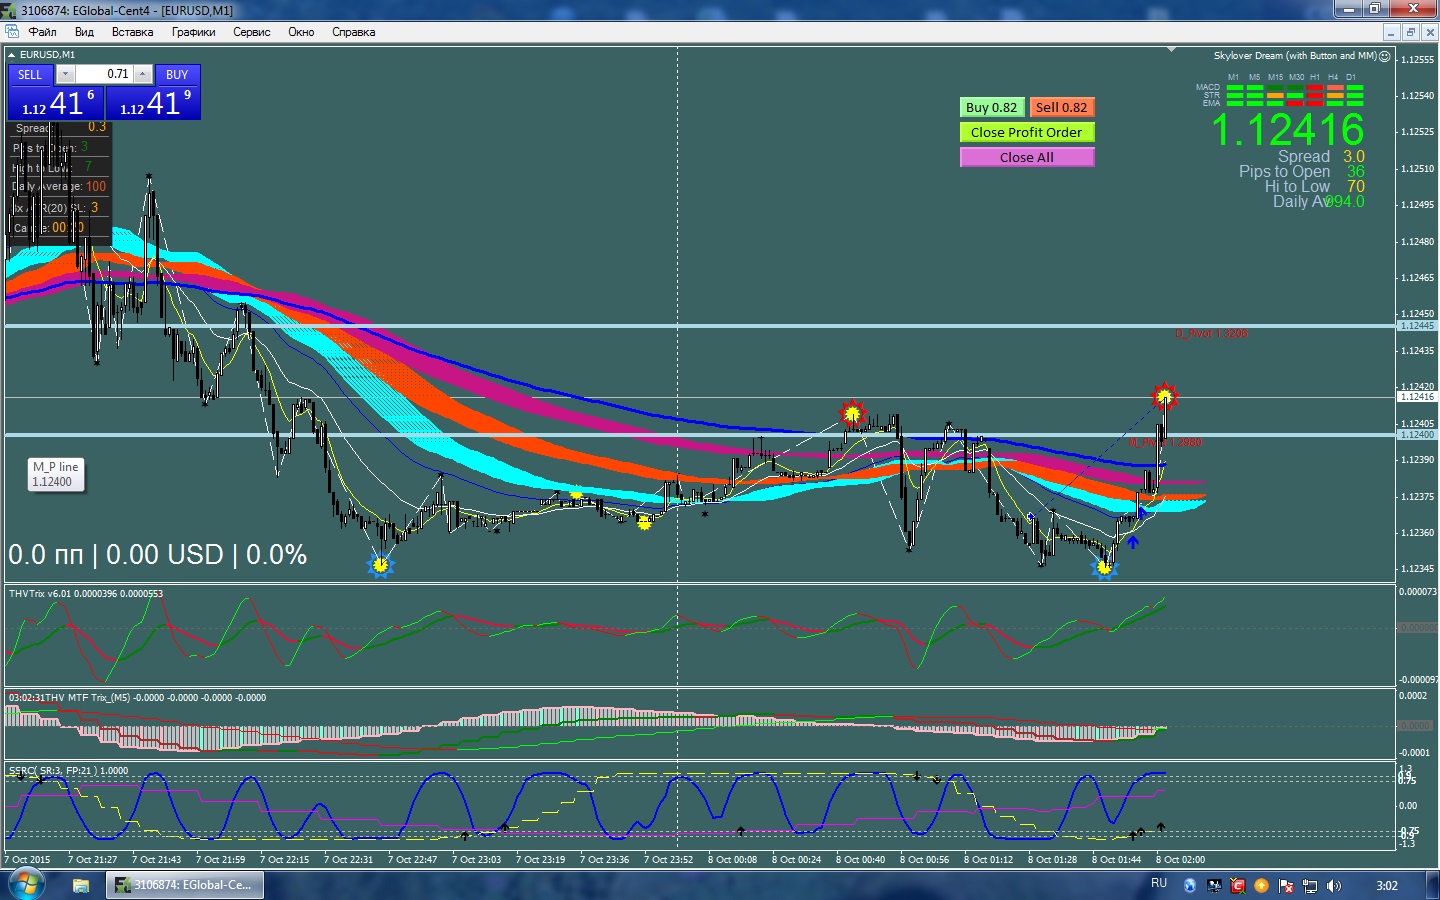The image size is (1440, 900).
Task: Click the M_P line 1.12400 label
Action: 56,474
